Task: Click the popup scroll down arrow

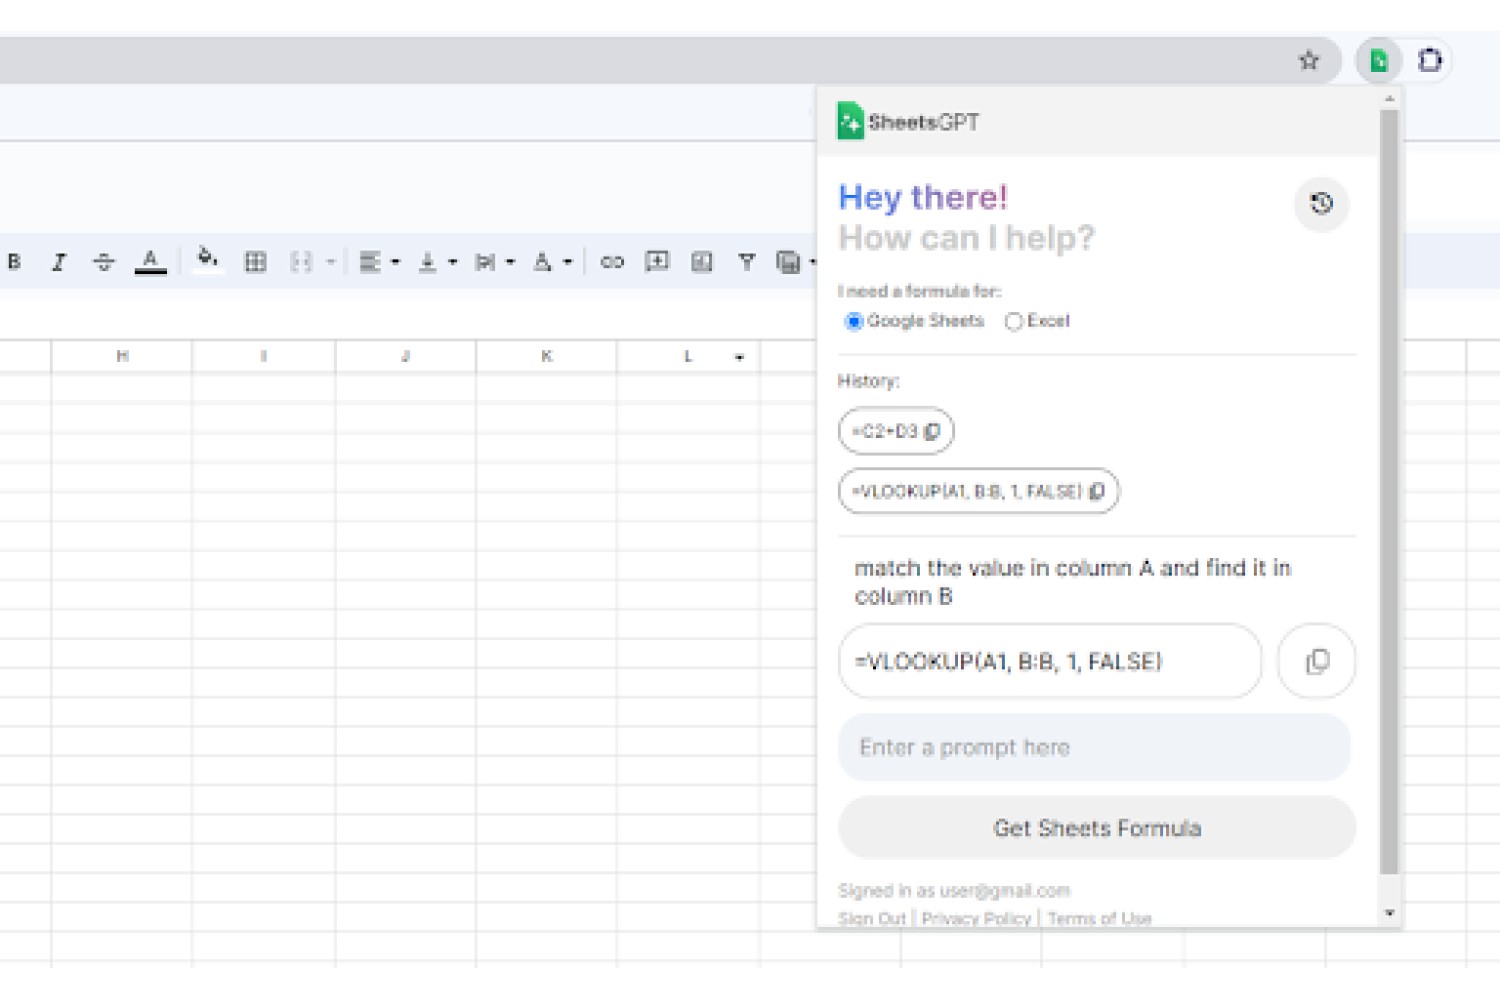Action: point(1389,913)
